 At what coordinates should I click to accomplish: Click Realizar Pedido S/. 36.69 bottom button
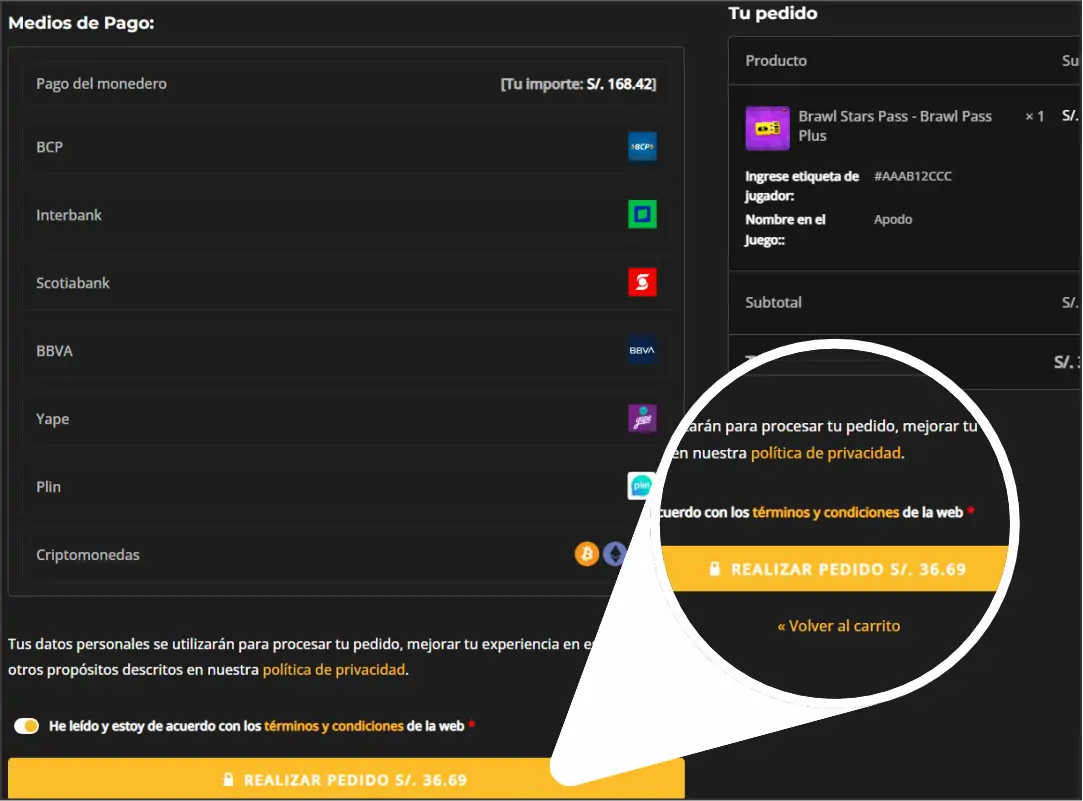[x=346, y=779]
